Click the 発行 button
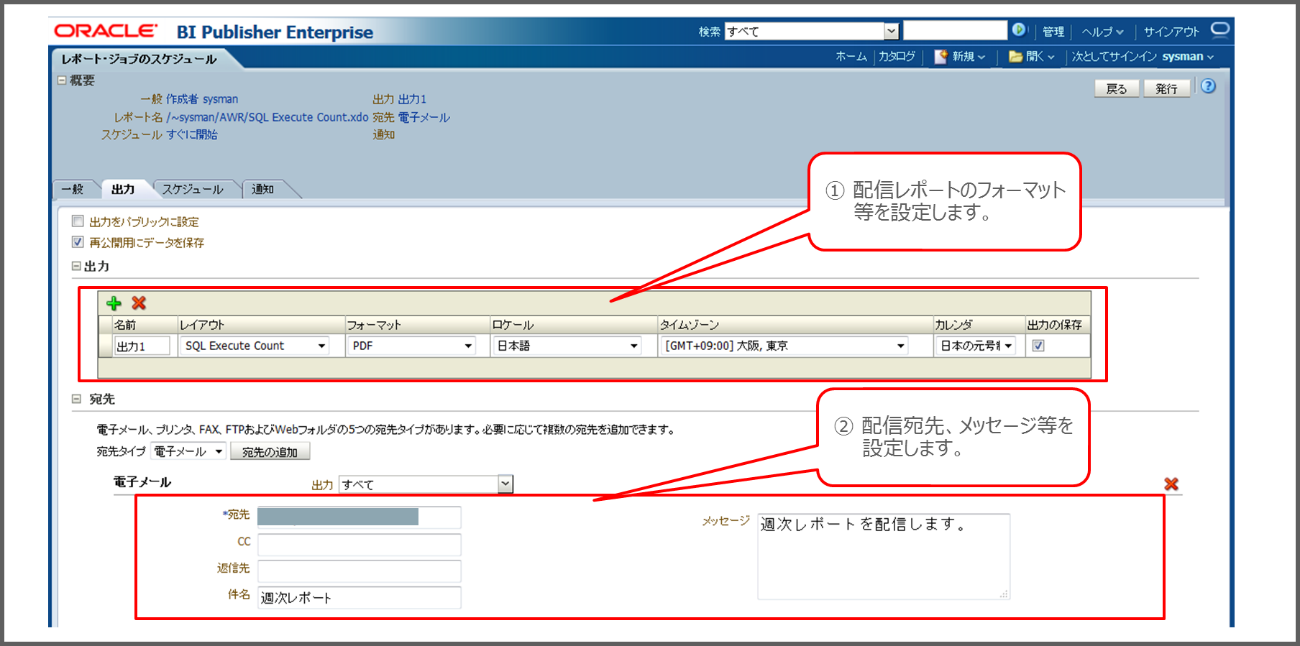The image size is (1300, 646). tap(1166, 88)
